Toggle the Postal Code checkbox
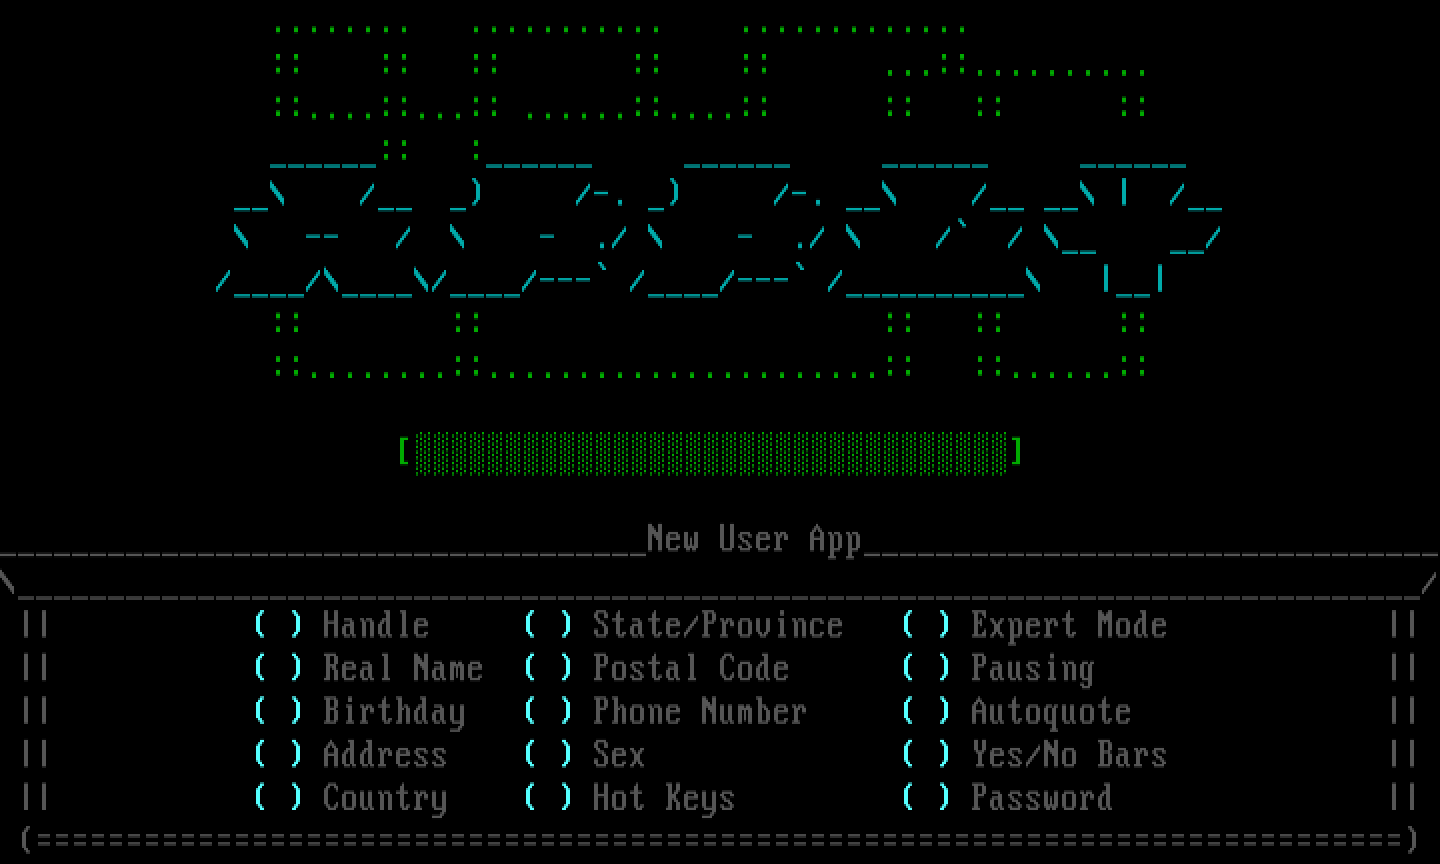The image size is (1440, 864). point(548,668)
